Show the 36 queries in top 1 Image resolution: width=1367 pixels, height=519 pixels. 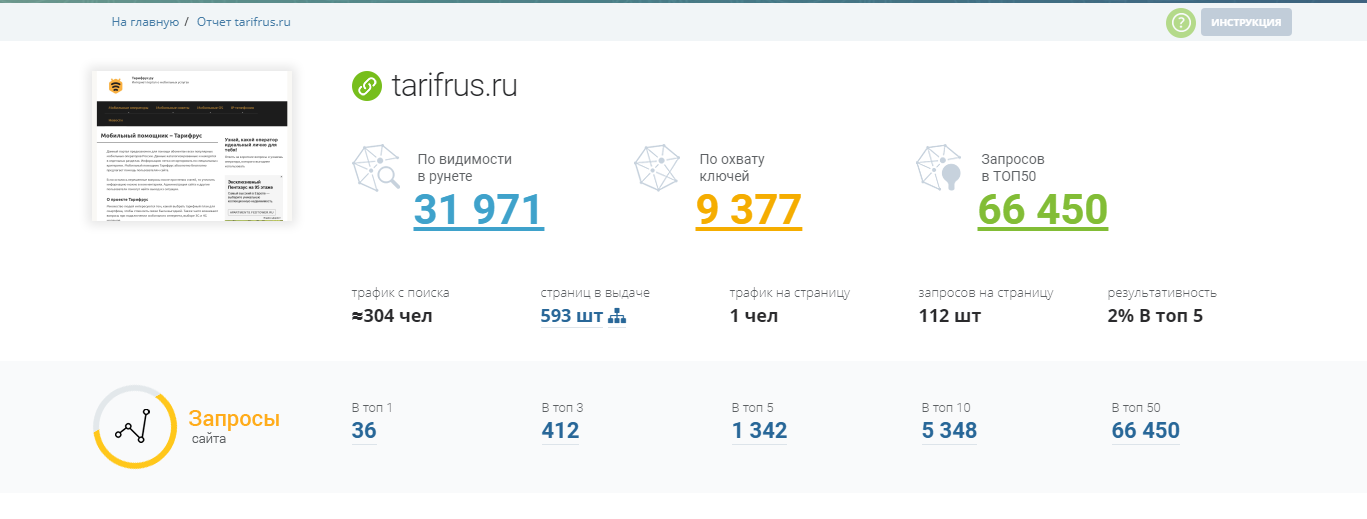[x=364, y=431]
